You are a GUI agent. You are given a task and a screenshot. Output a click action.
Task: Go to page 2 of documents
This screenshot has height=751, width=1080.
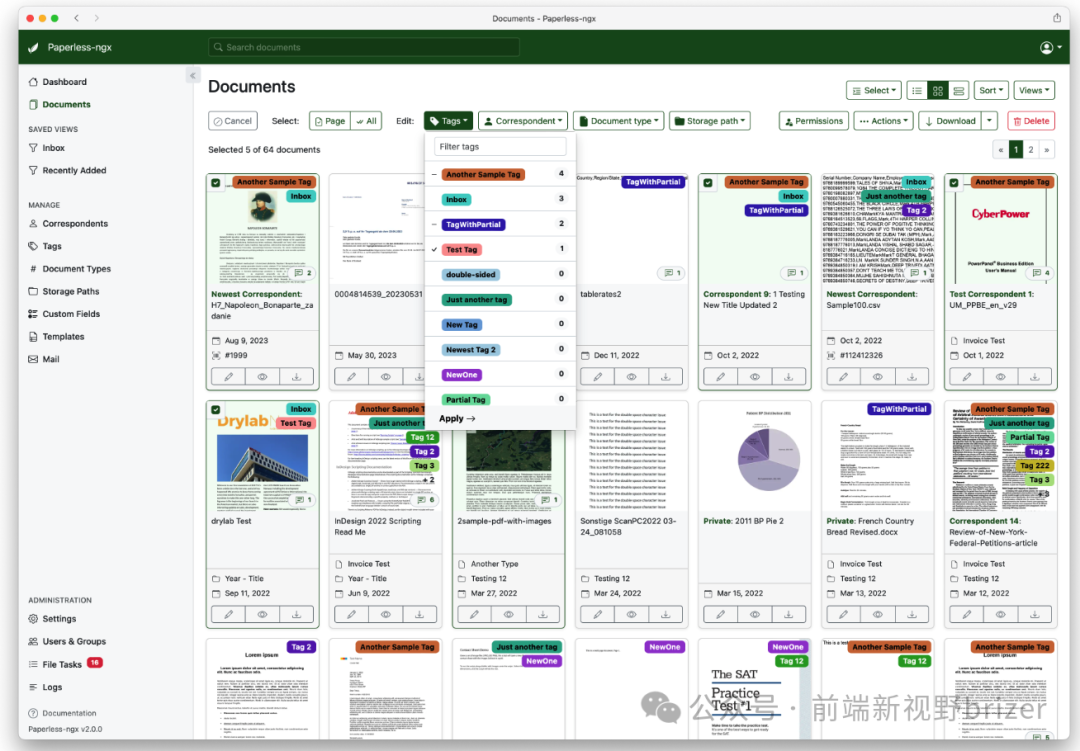pyautogui.click(x=1031, y=150)
